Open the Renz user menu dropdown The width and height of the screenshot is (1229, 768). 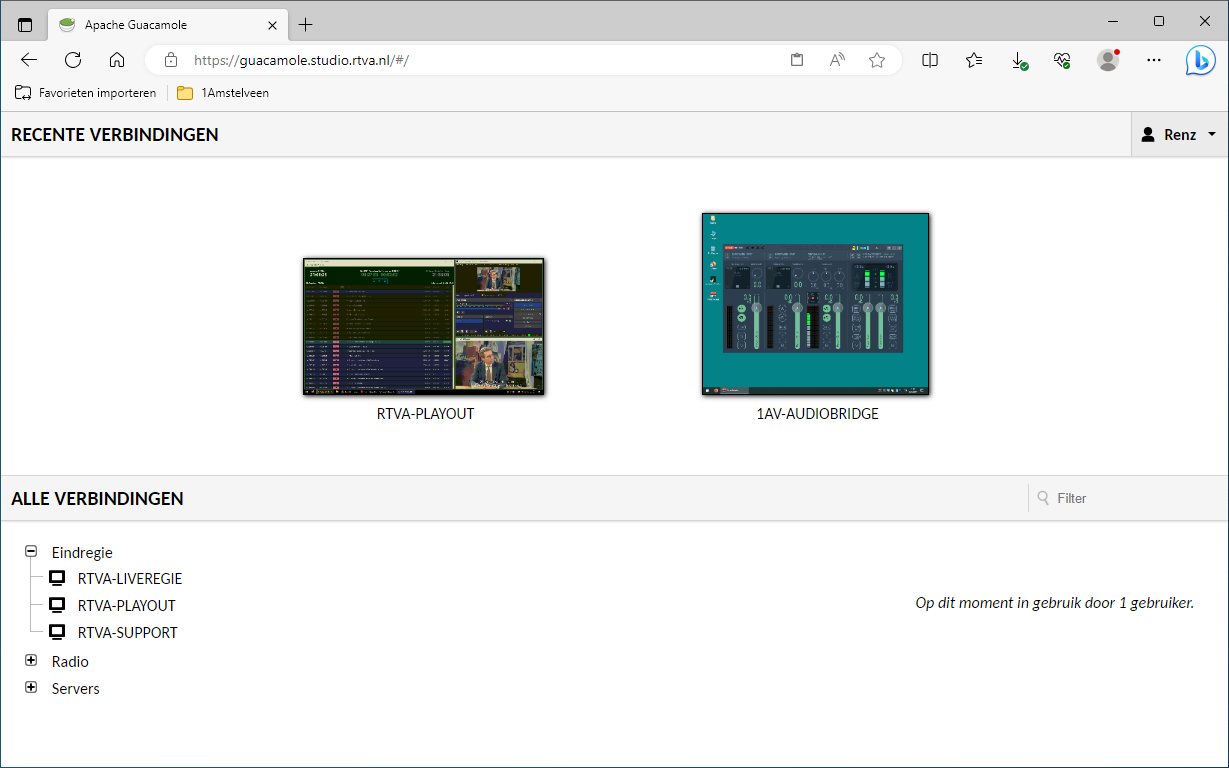[1179, 134]
